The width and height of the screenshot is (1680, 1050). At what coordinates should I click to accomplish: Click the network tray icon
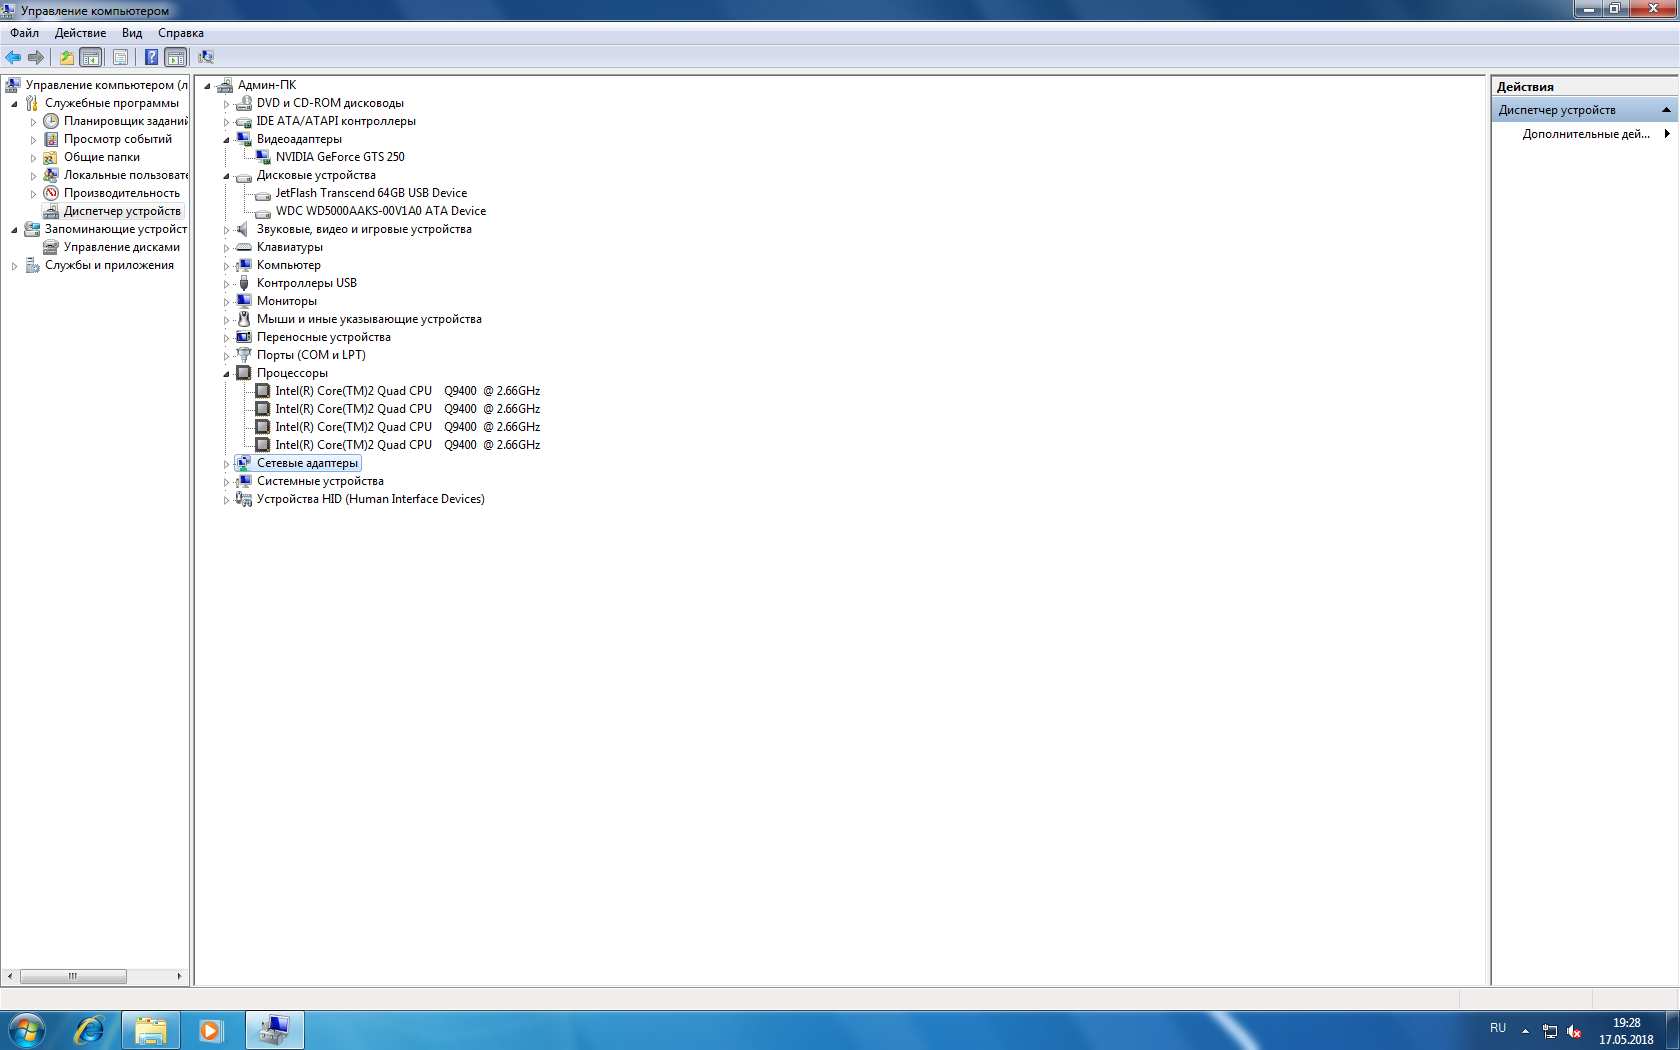1550,1031
